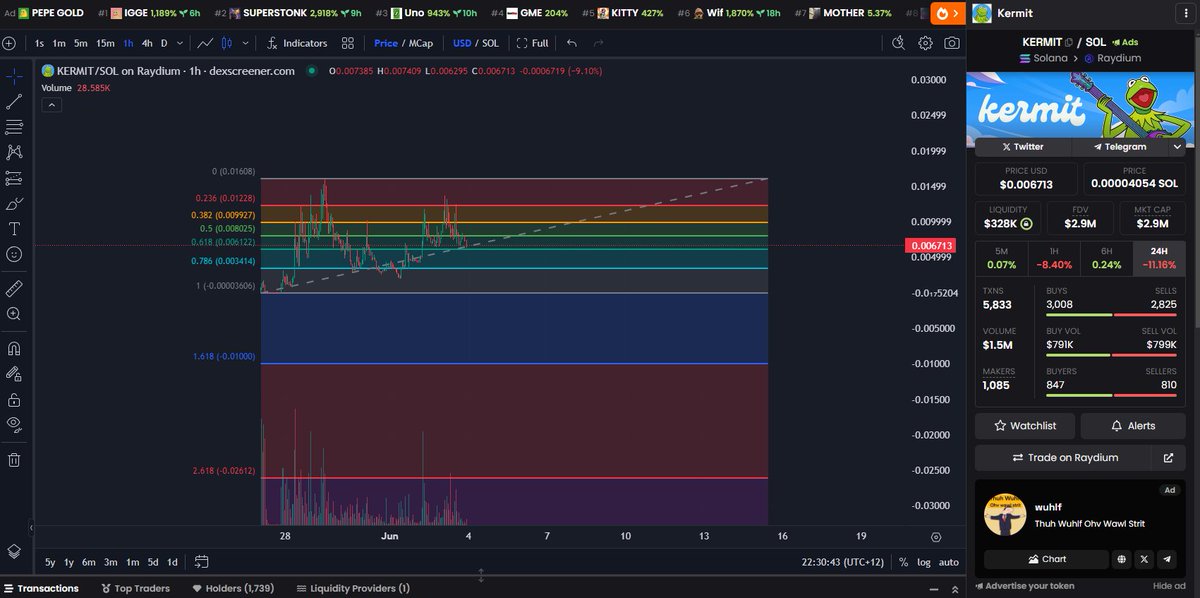The width and height of the screenshot is (1200, 598).
Task: Select the line chart style
Action: (x=205, y=43)
